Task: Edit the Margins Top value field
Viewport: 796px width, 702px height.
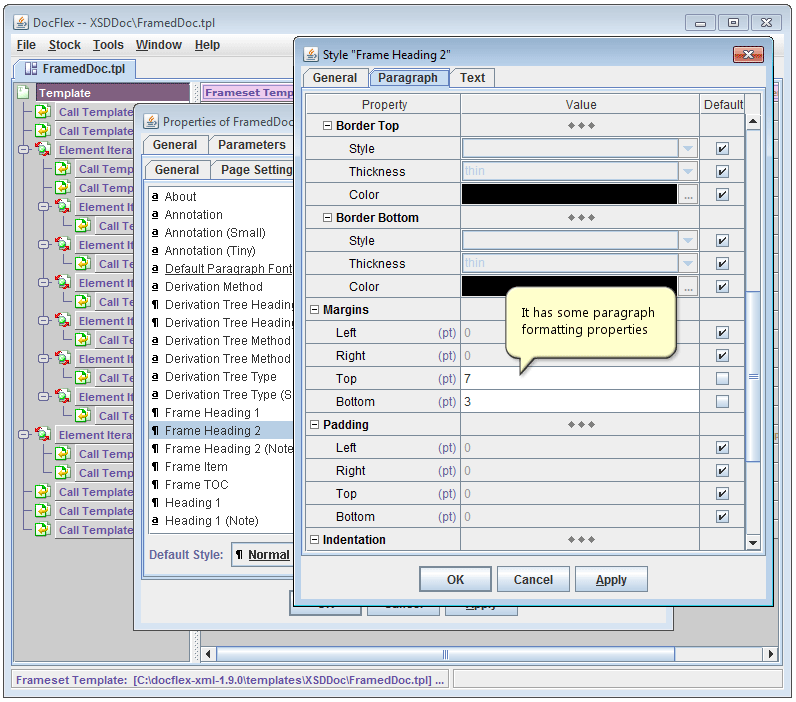Action: 579,379
